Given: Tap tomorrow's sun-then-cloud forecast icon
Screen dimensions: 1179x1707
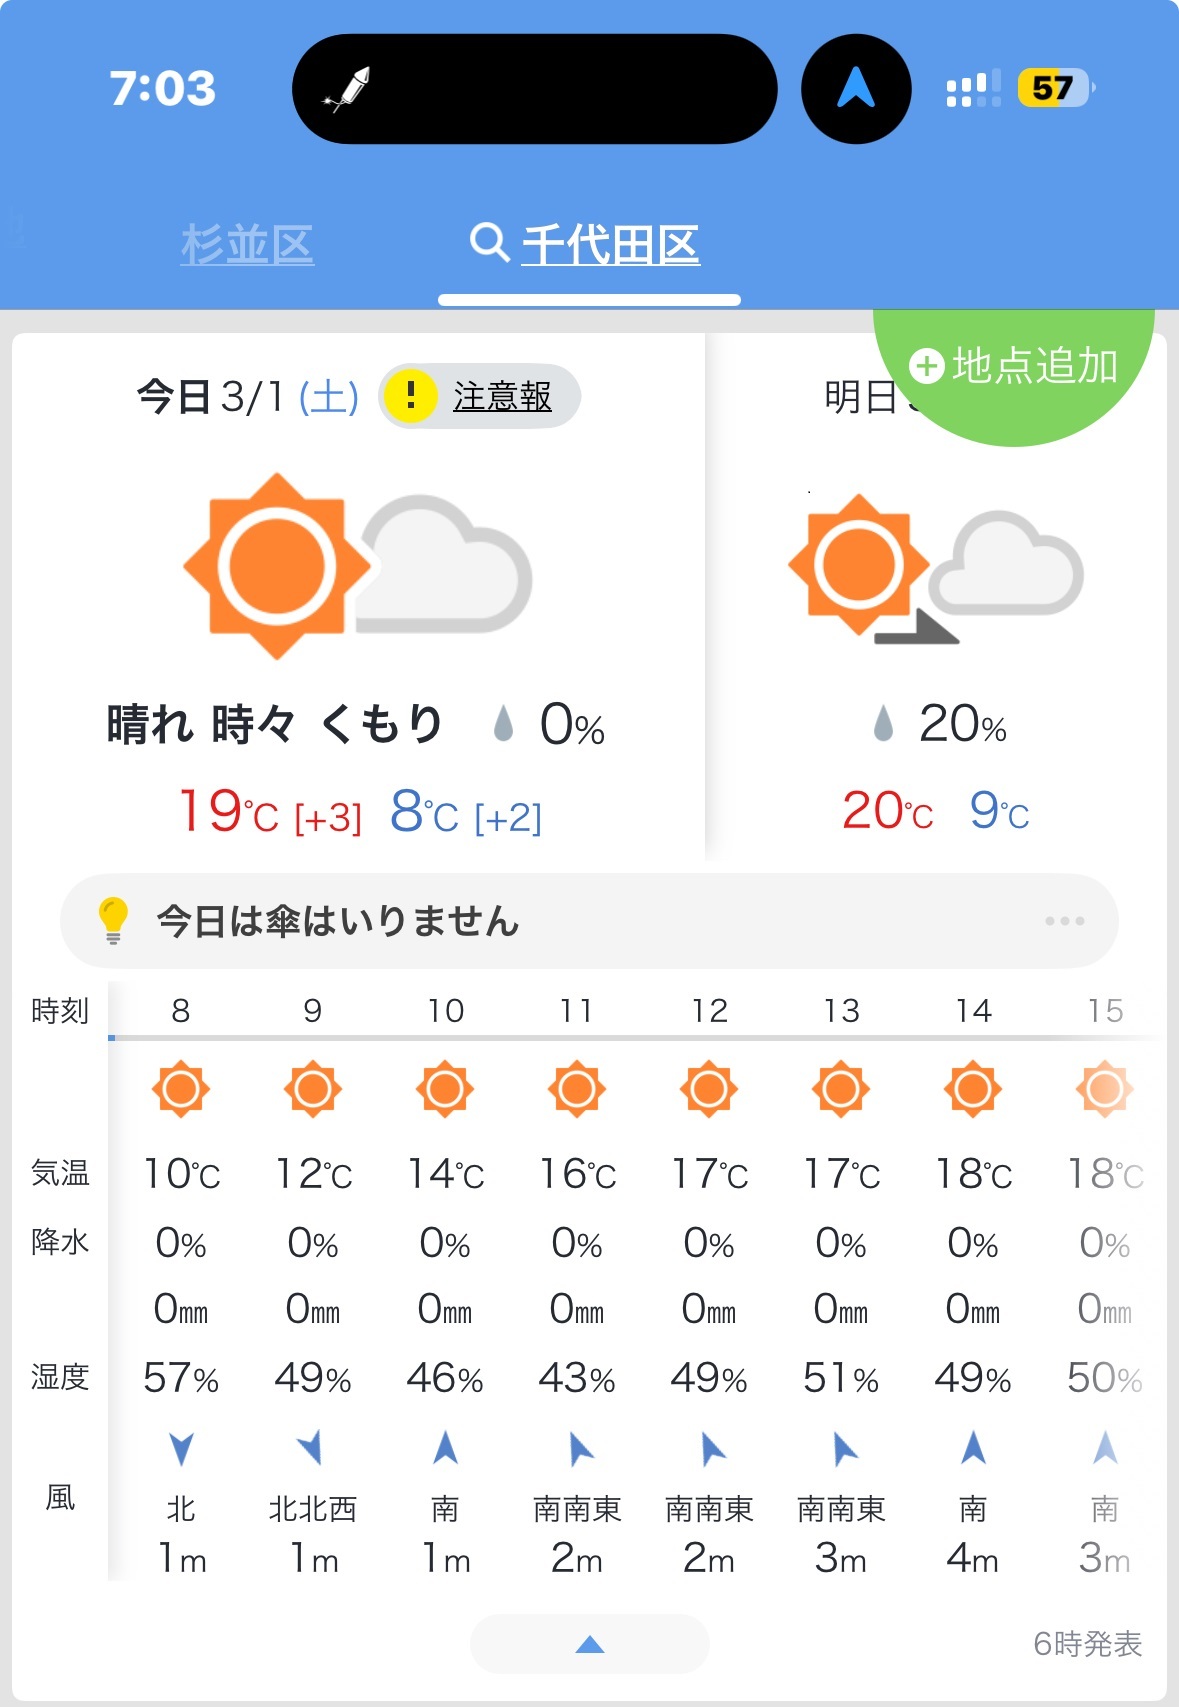Looking at the screenshot, I should (935, 567).
